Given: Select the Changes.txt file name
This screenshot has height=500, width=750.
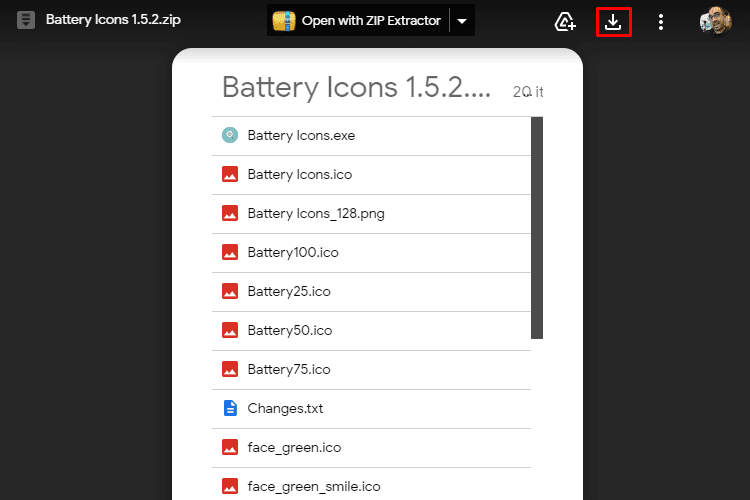Looking at the screenshot, I should [286, 408].
